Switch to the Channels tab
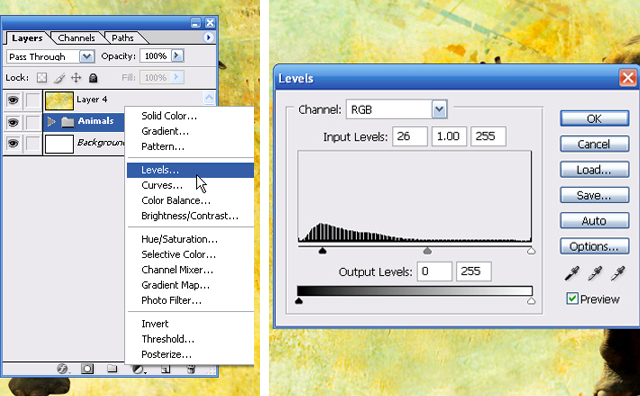 [x=76, y=38]
